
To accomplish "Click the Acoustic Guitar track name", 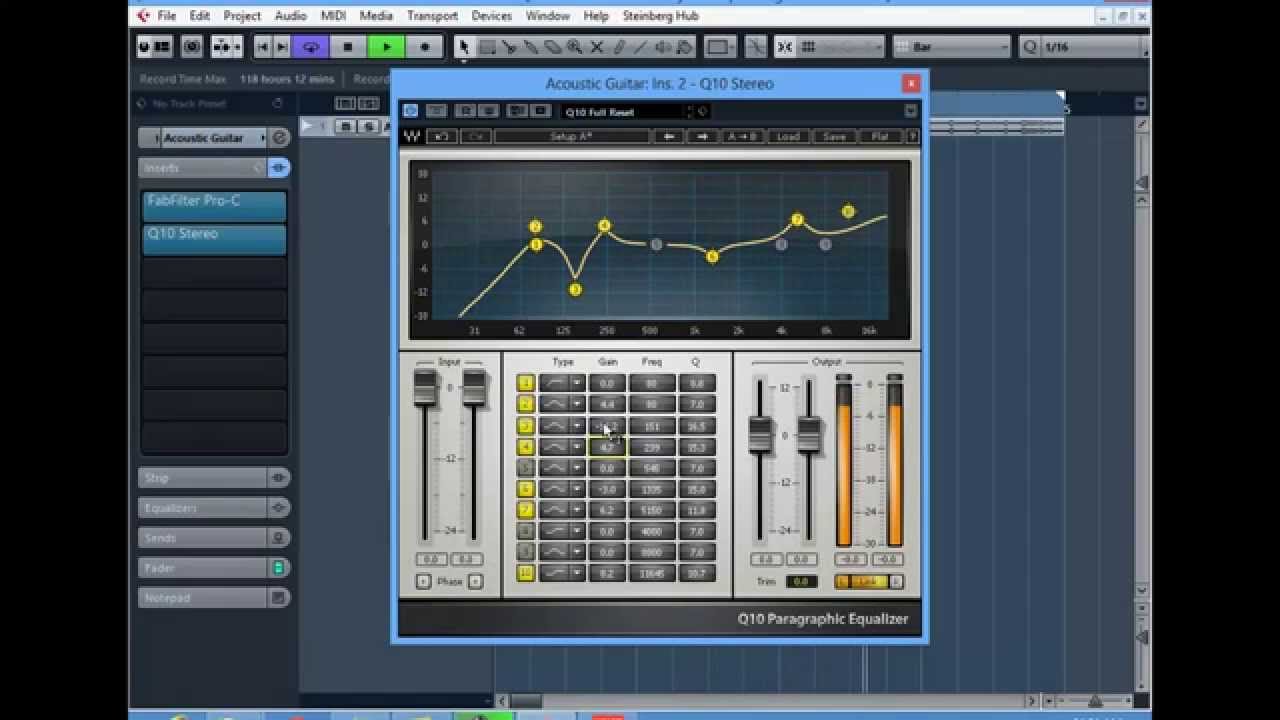I will point(204,138).
